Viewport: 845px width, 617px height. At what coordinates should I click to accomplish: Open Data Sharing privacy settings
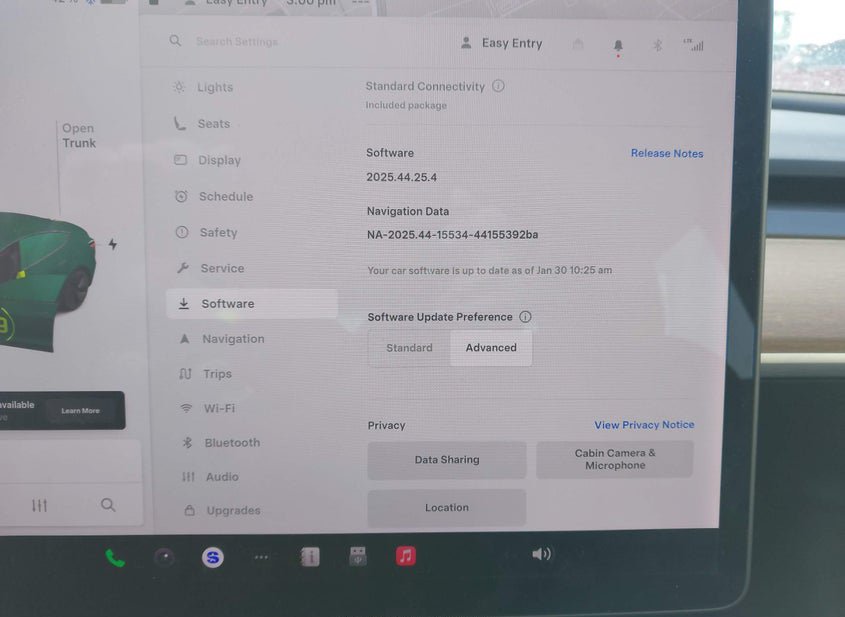coord(447,460)
